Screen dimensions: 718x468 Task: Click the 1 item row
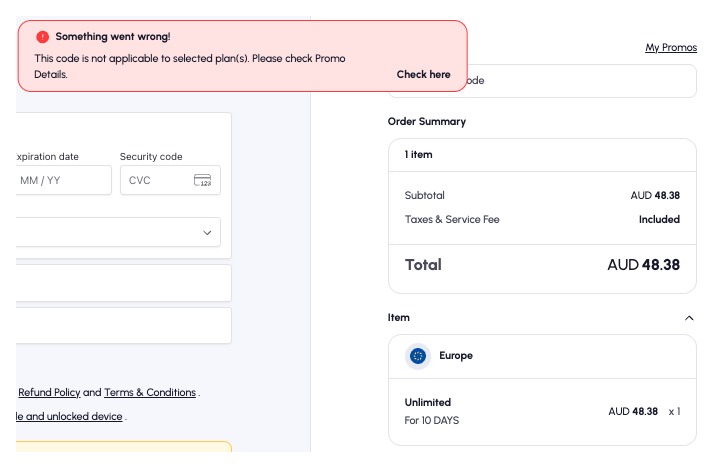click(542, 155)
